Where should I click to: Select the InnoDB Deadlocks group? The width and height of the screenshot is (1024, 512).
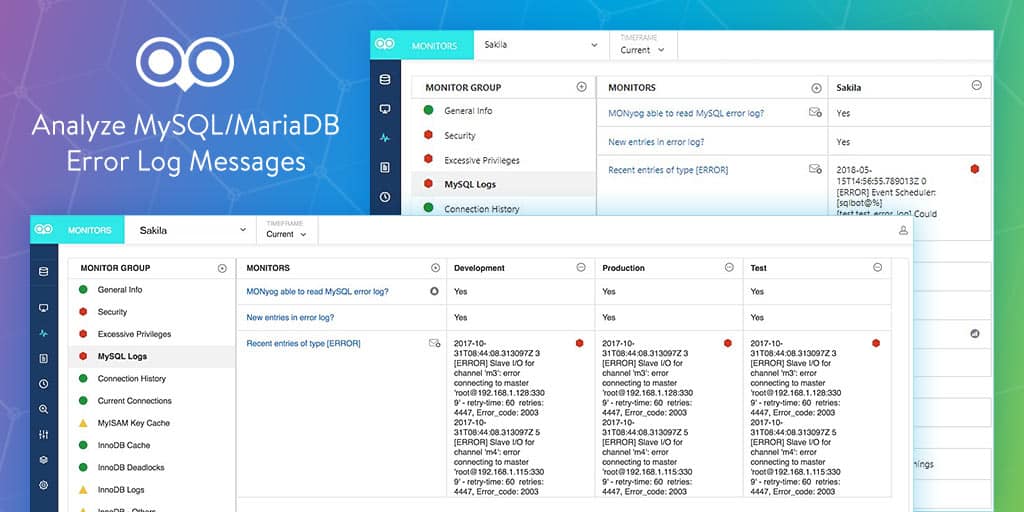pyautogui.click(x=152, y=468)
